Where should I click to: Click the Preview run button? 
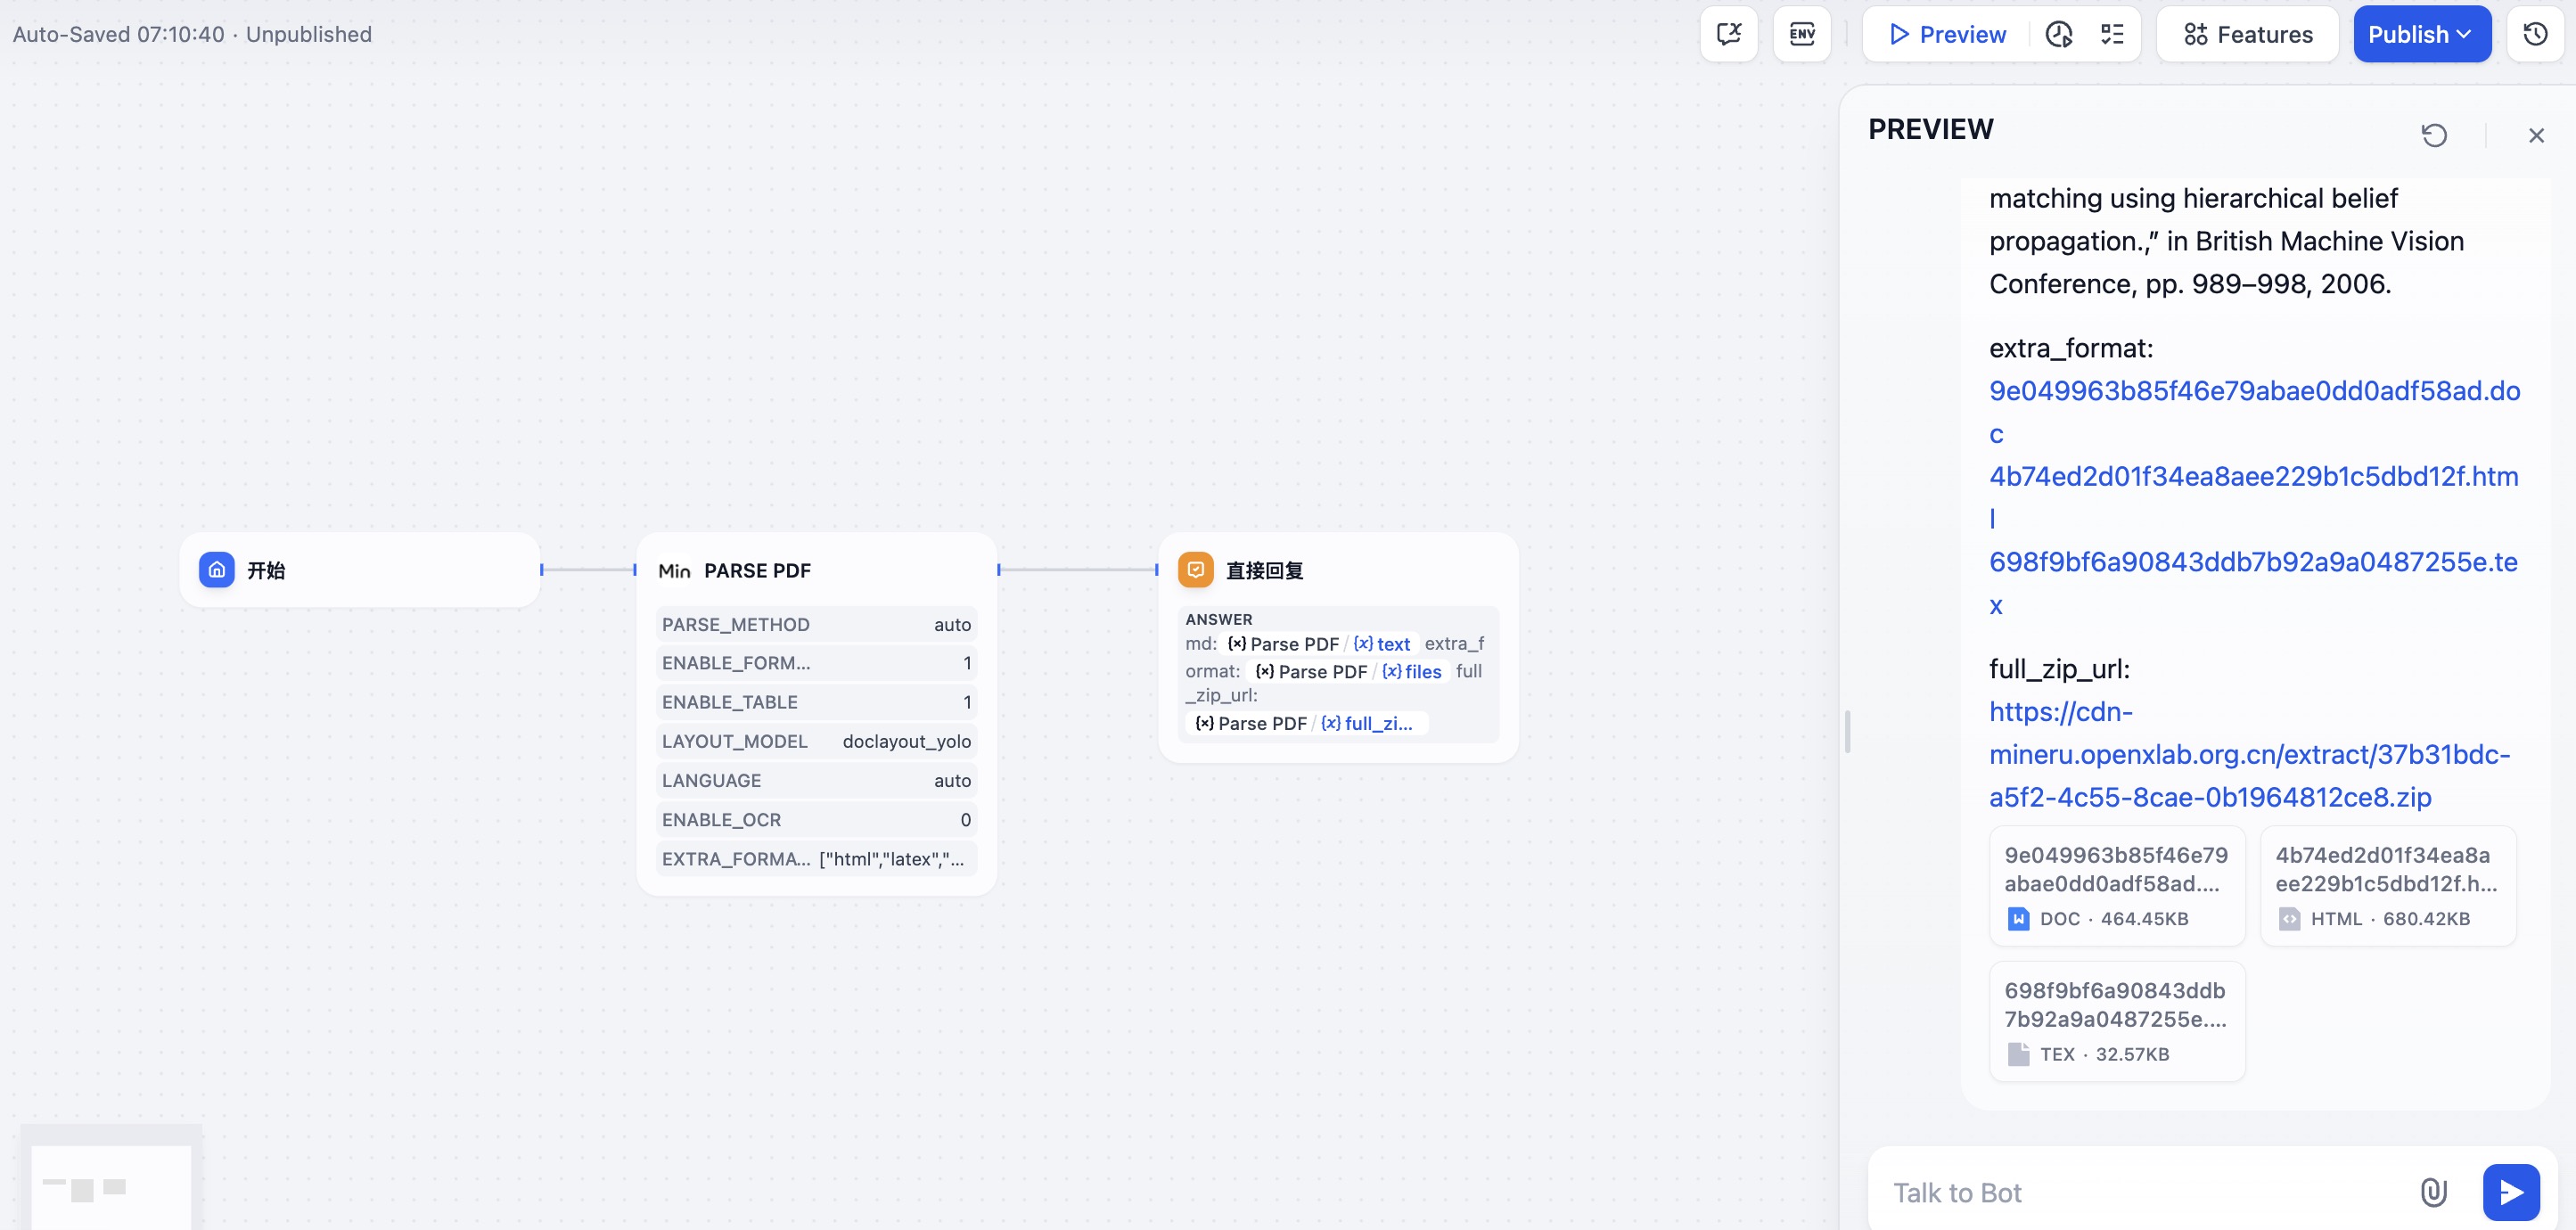[x=1947, y=34]
